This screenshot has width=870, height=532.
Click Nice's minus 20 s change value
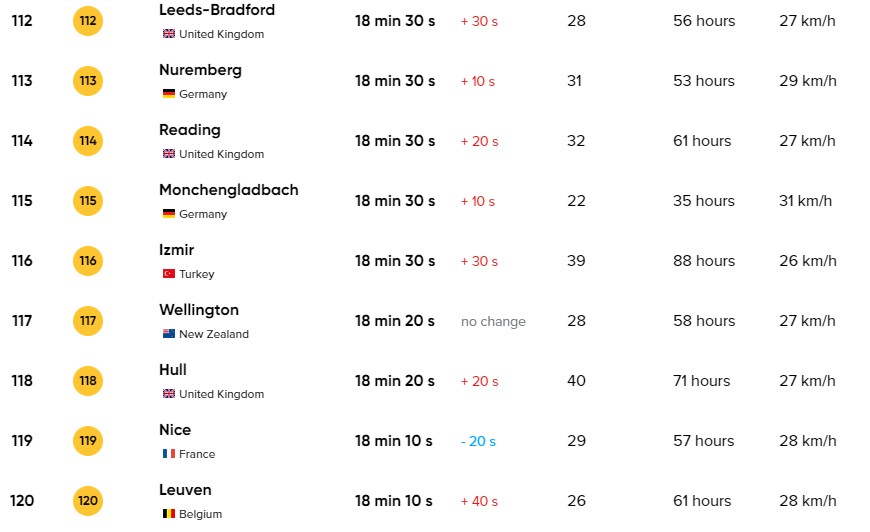[x=478, y=441]
